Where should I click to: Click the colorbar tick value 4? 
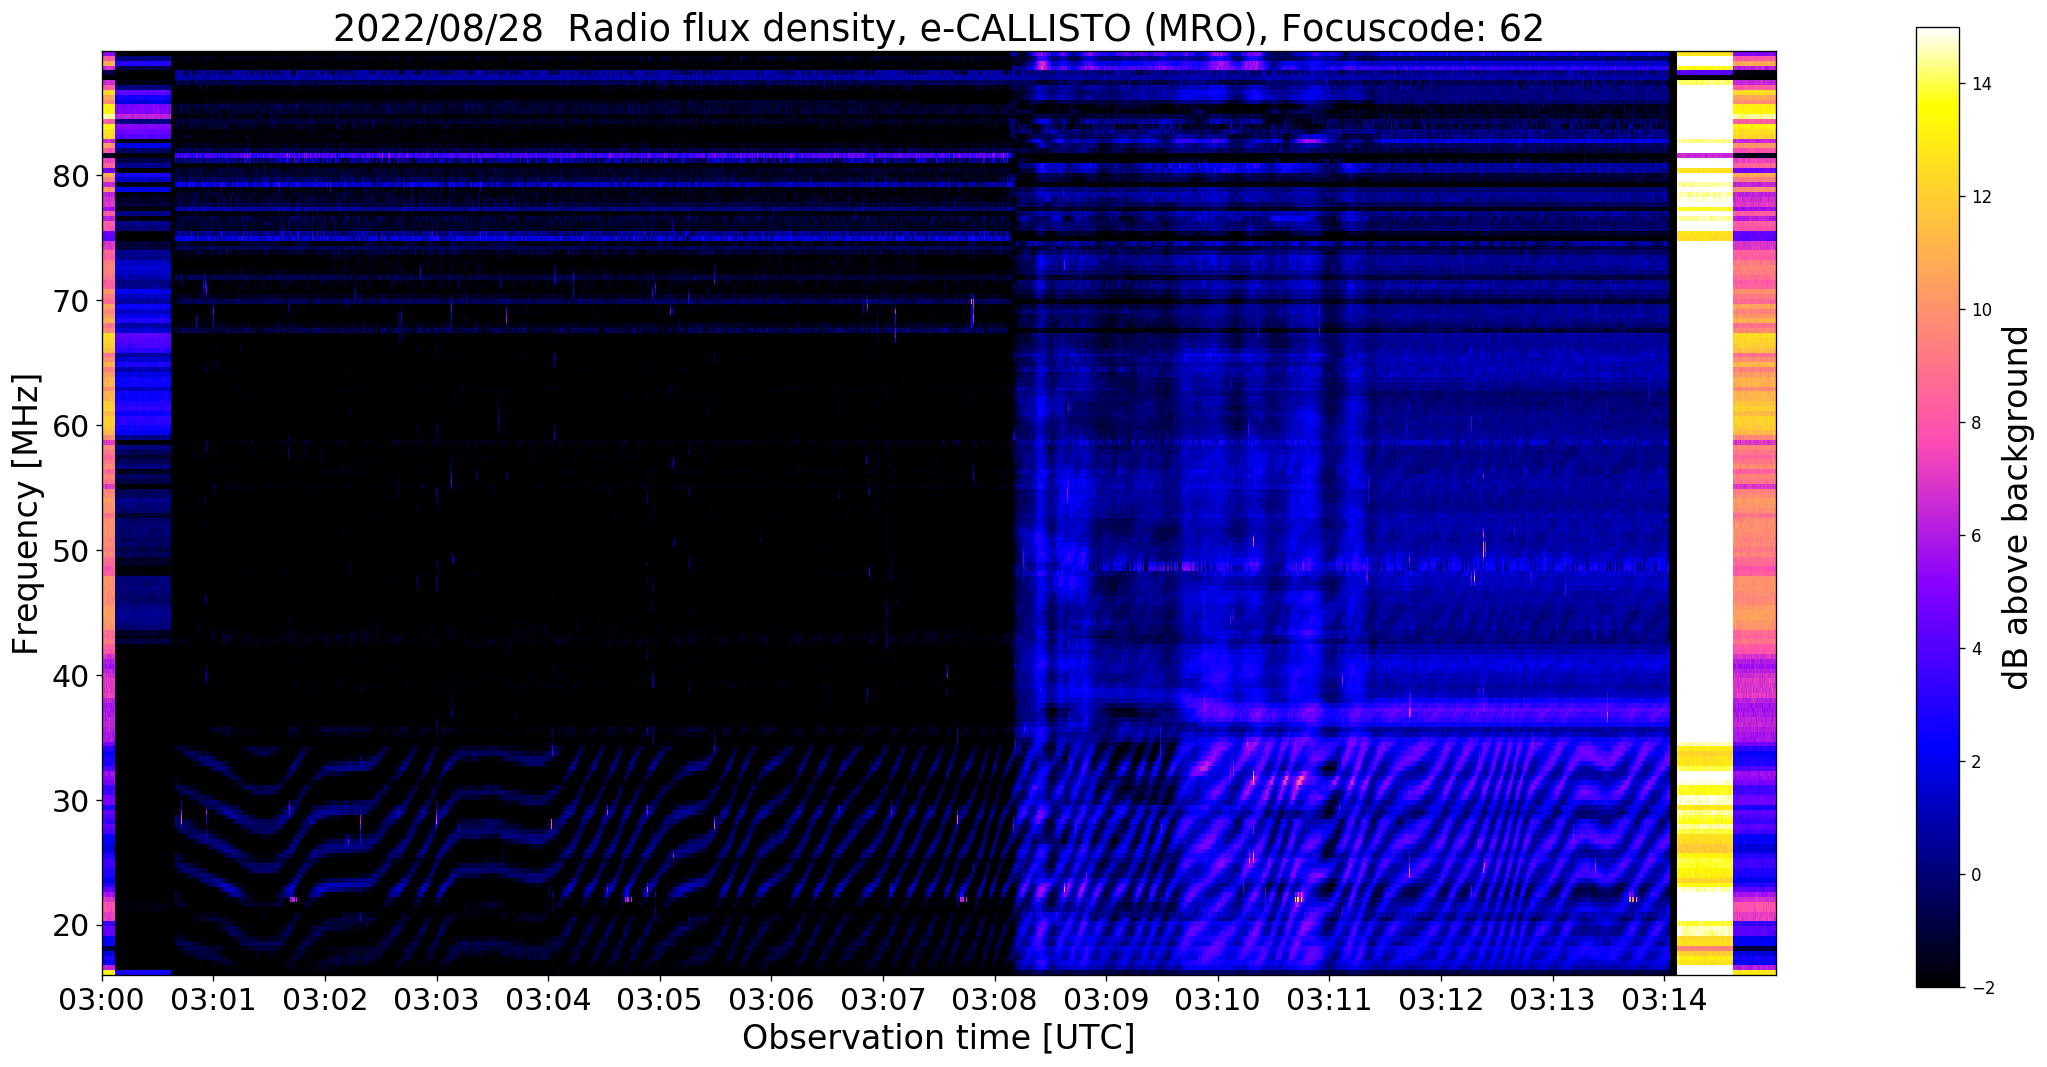pos(1975,649)
